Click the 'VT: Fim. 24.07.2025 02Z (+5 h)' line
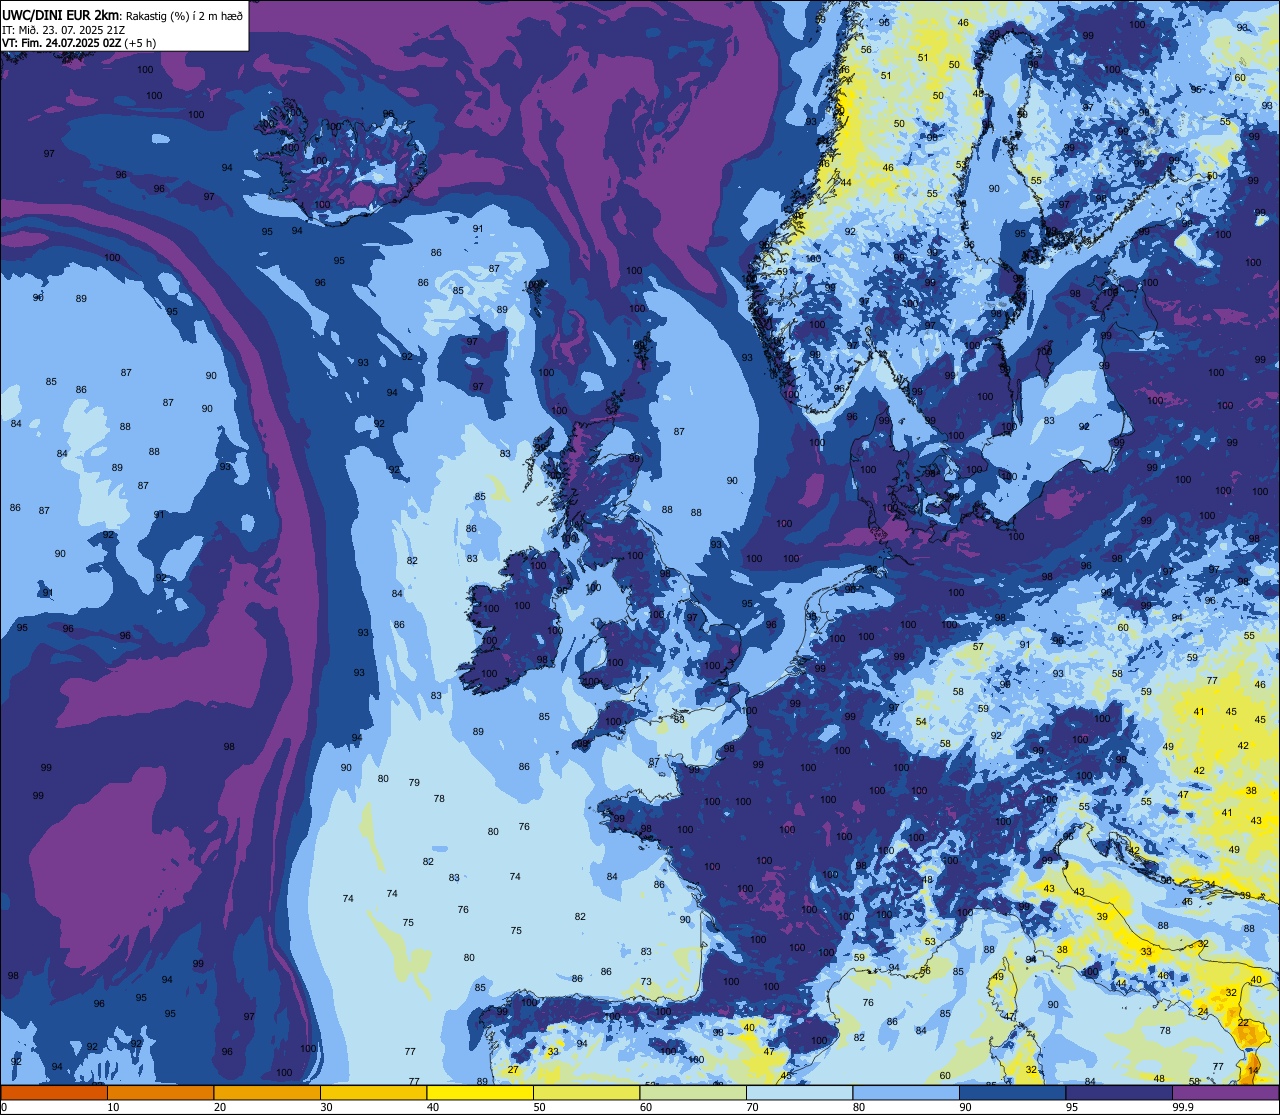Screen dimensions: 1280x1115 coord(79,42)
